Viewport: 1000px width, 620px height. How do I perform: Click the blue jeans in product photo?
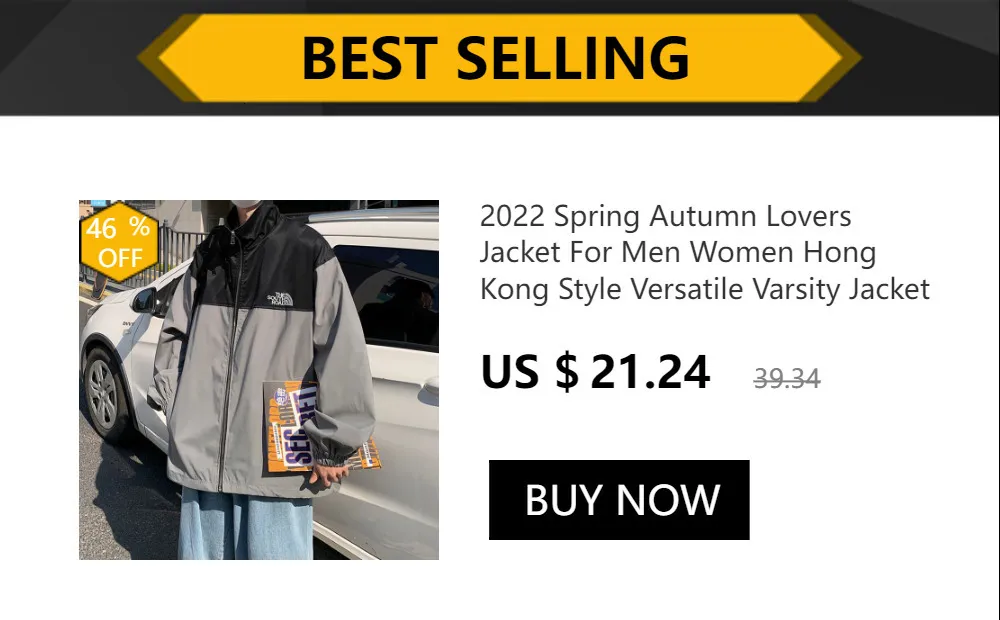coord(246,524)
